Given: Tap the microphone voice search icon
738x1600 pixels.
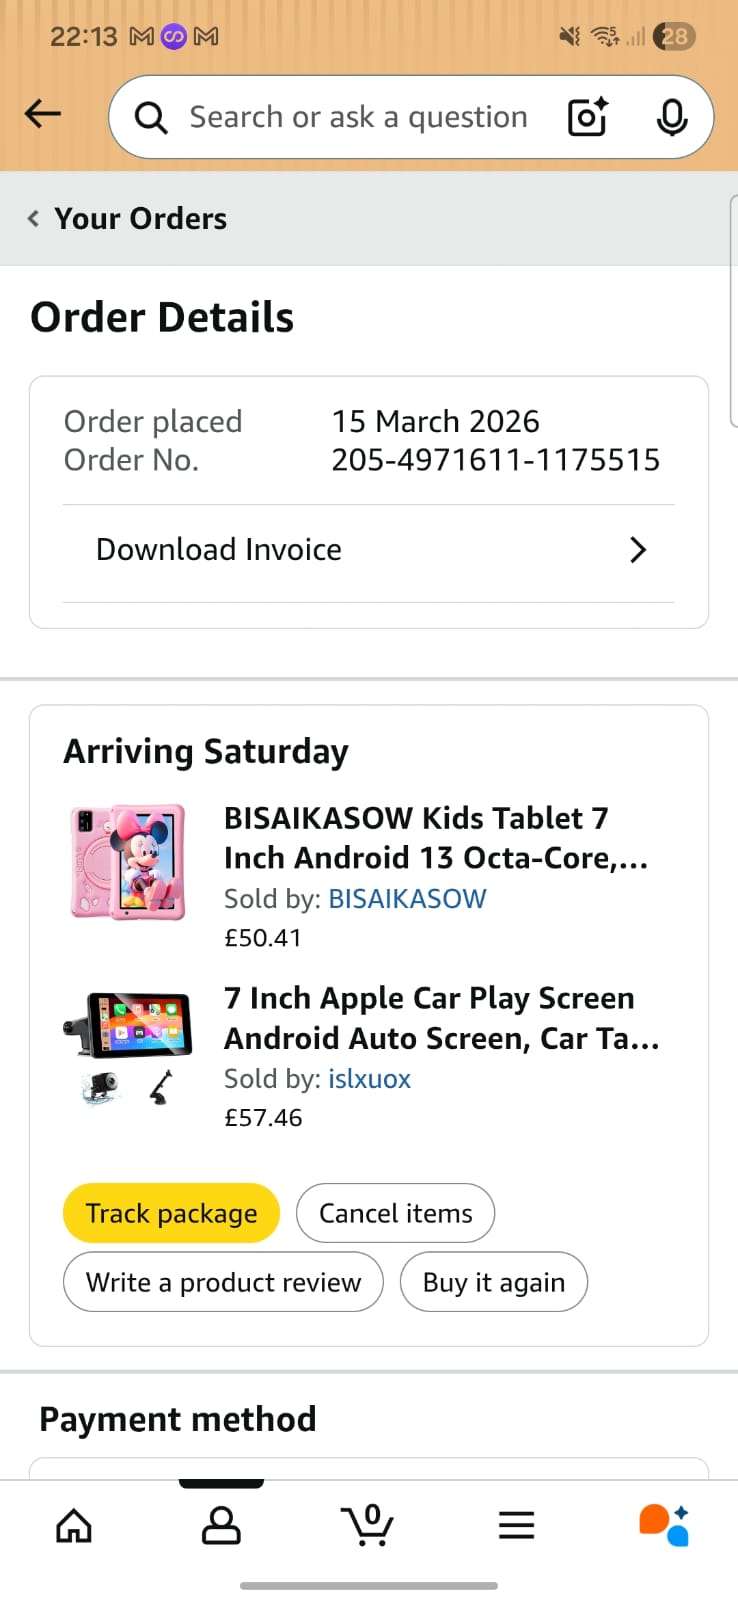Looking at the screenshot, I should (672, 117).
